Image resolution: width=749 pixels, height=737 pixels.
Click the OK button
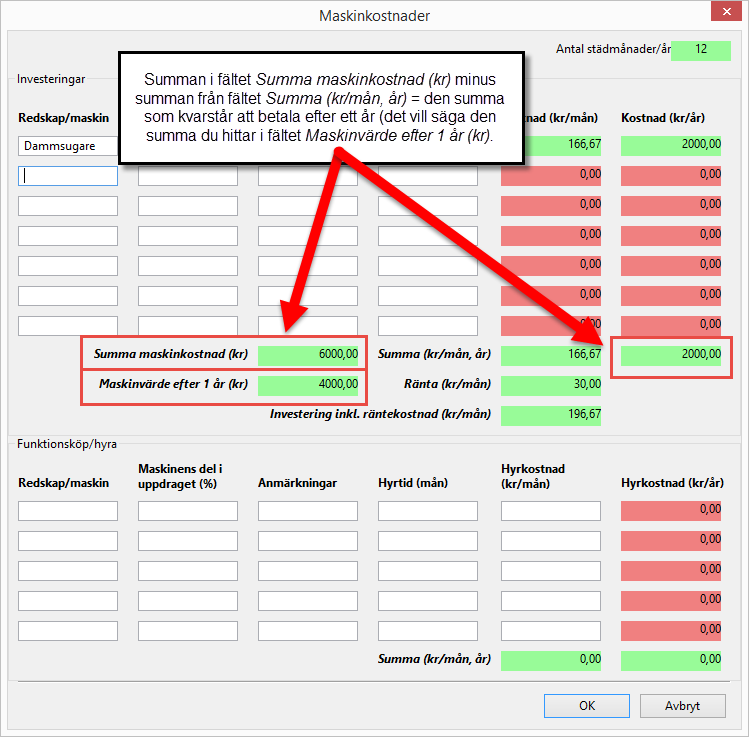[x=587, y=705]
